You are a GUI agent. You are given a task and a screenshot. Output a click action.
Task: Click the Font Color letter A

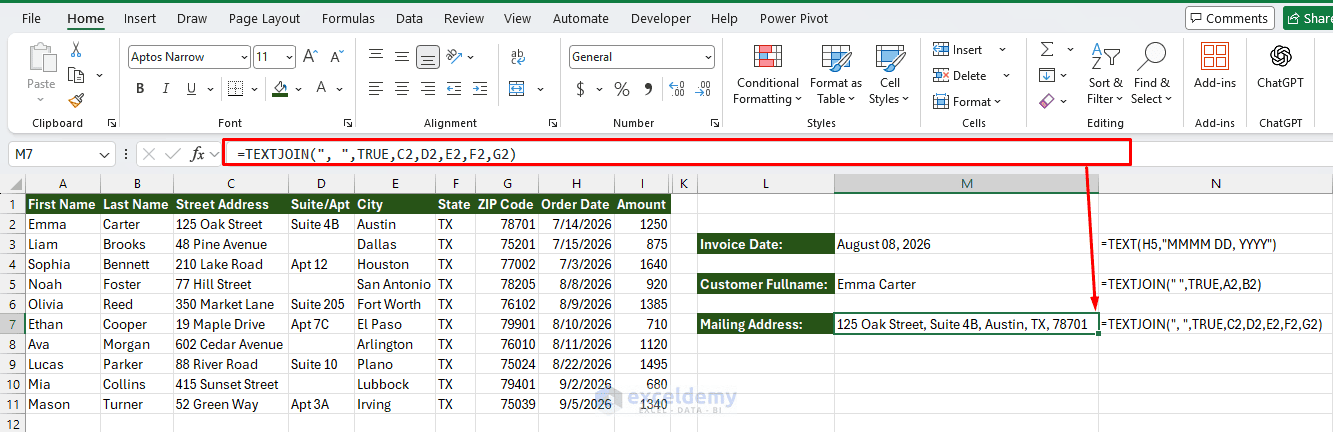pos(319,89)
